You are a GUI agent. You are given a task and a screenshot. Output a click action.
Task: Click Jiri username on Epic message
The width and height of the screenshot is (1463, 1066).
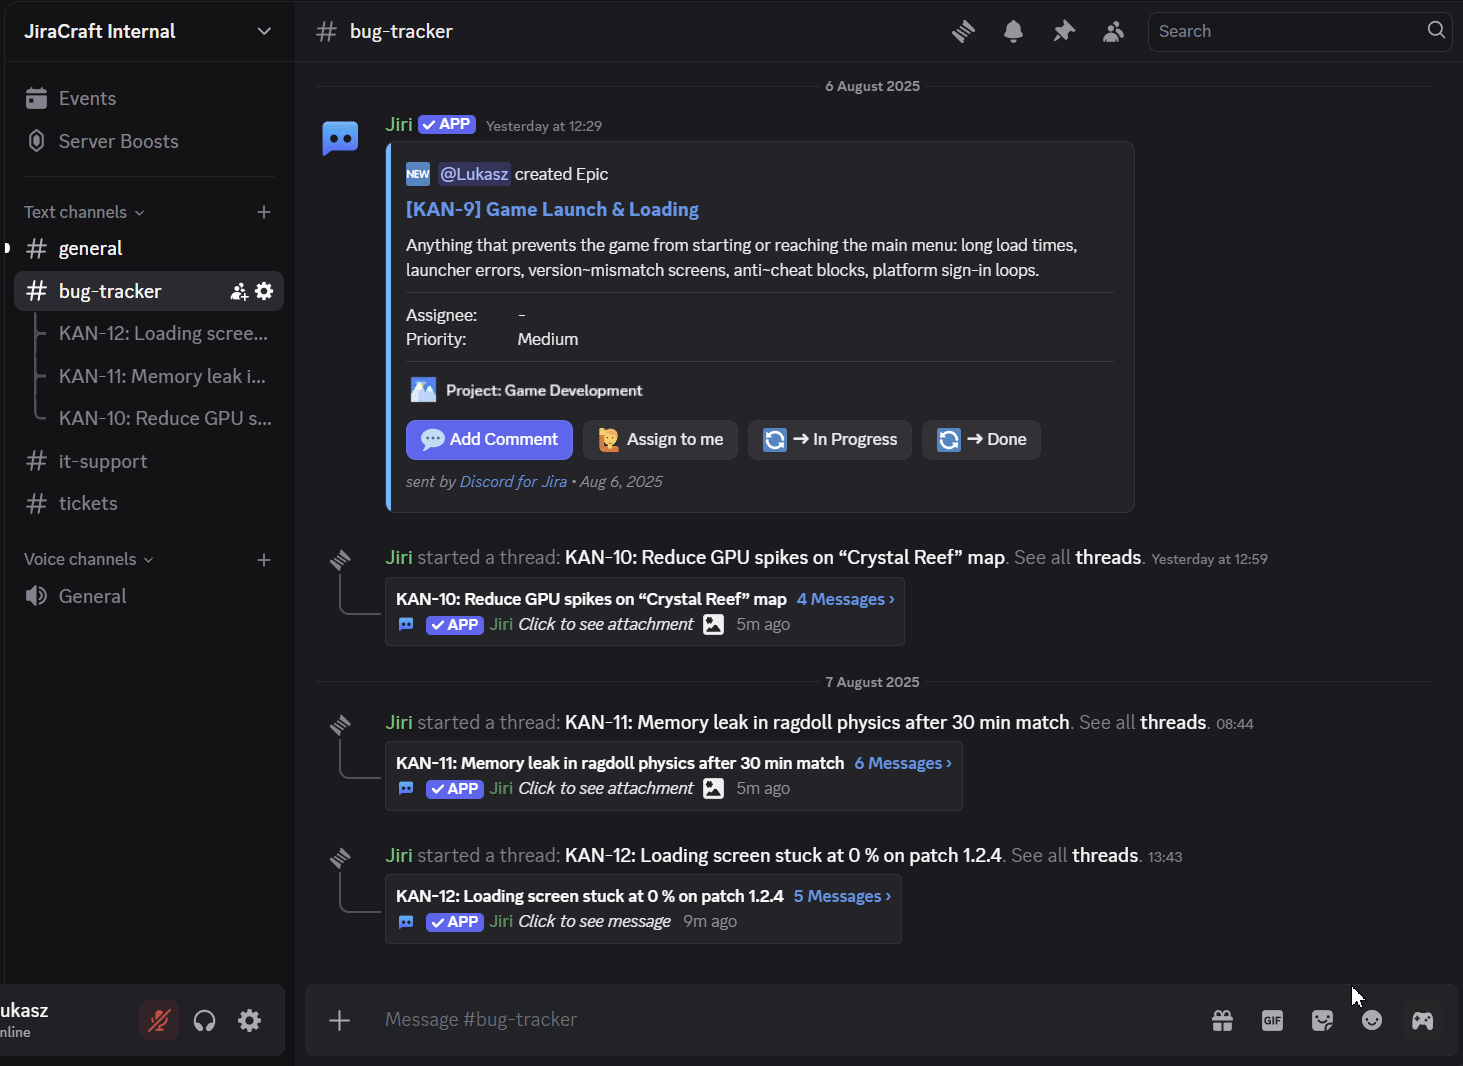coord(399,124)
